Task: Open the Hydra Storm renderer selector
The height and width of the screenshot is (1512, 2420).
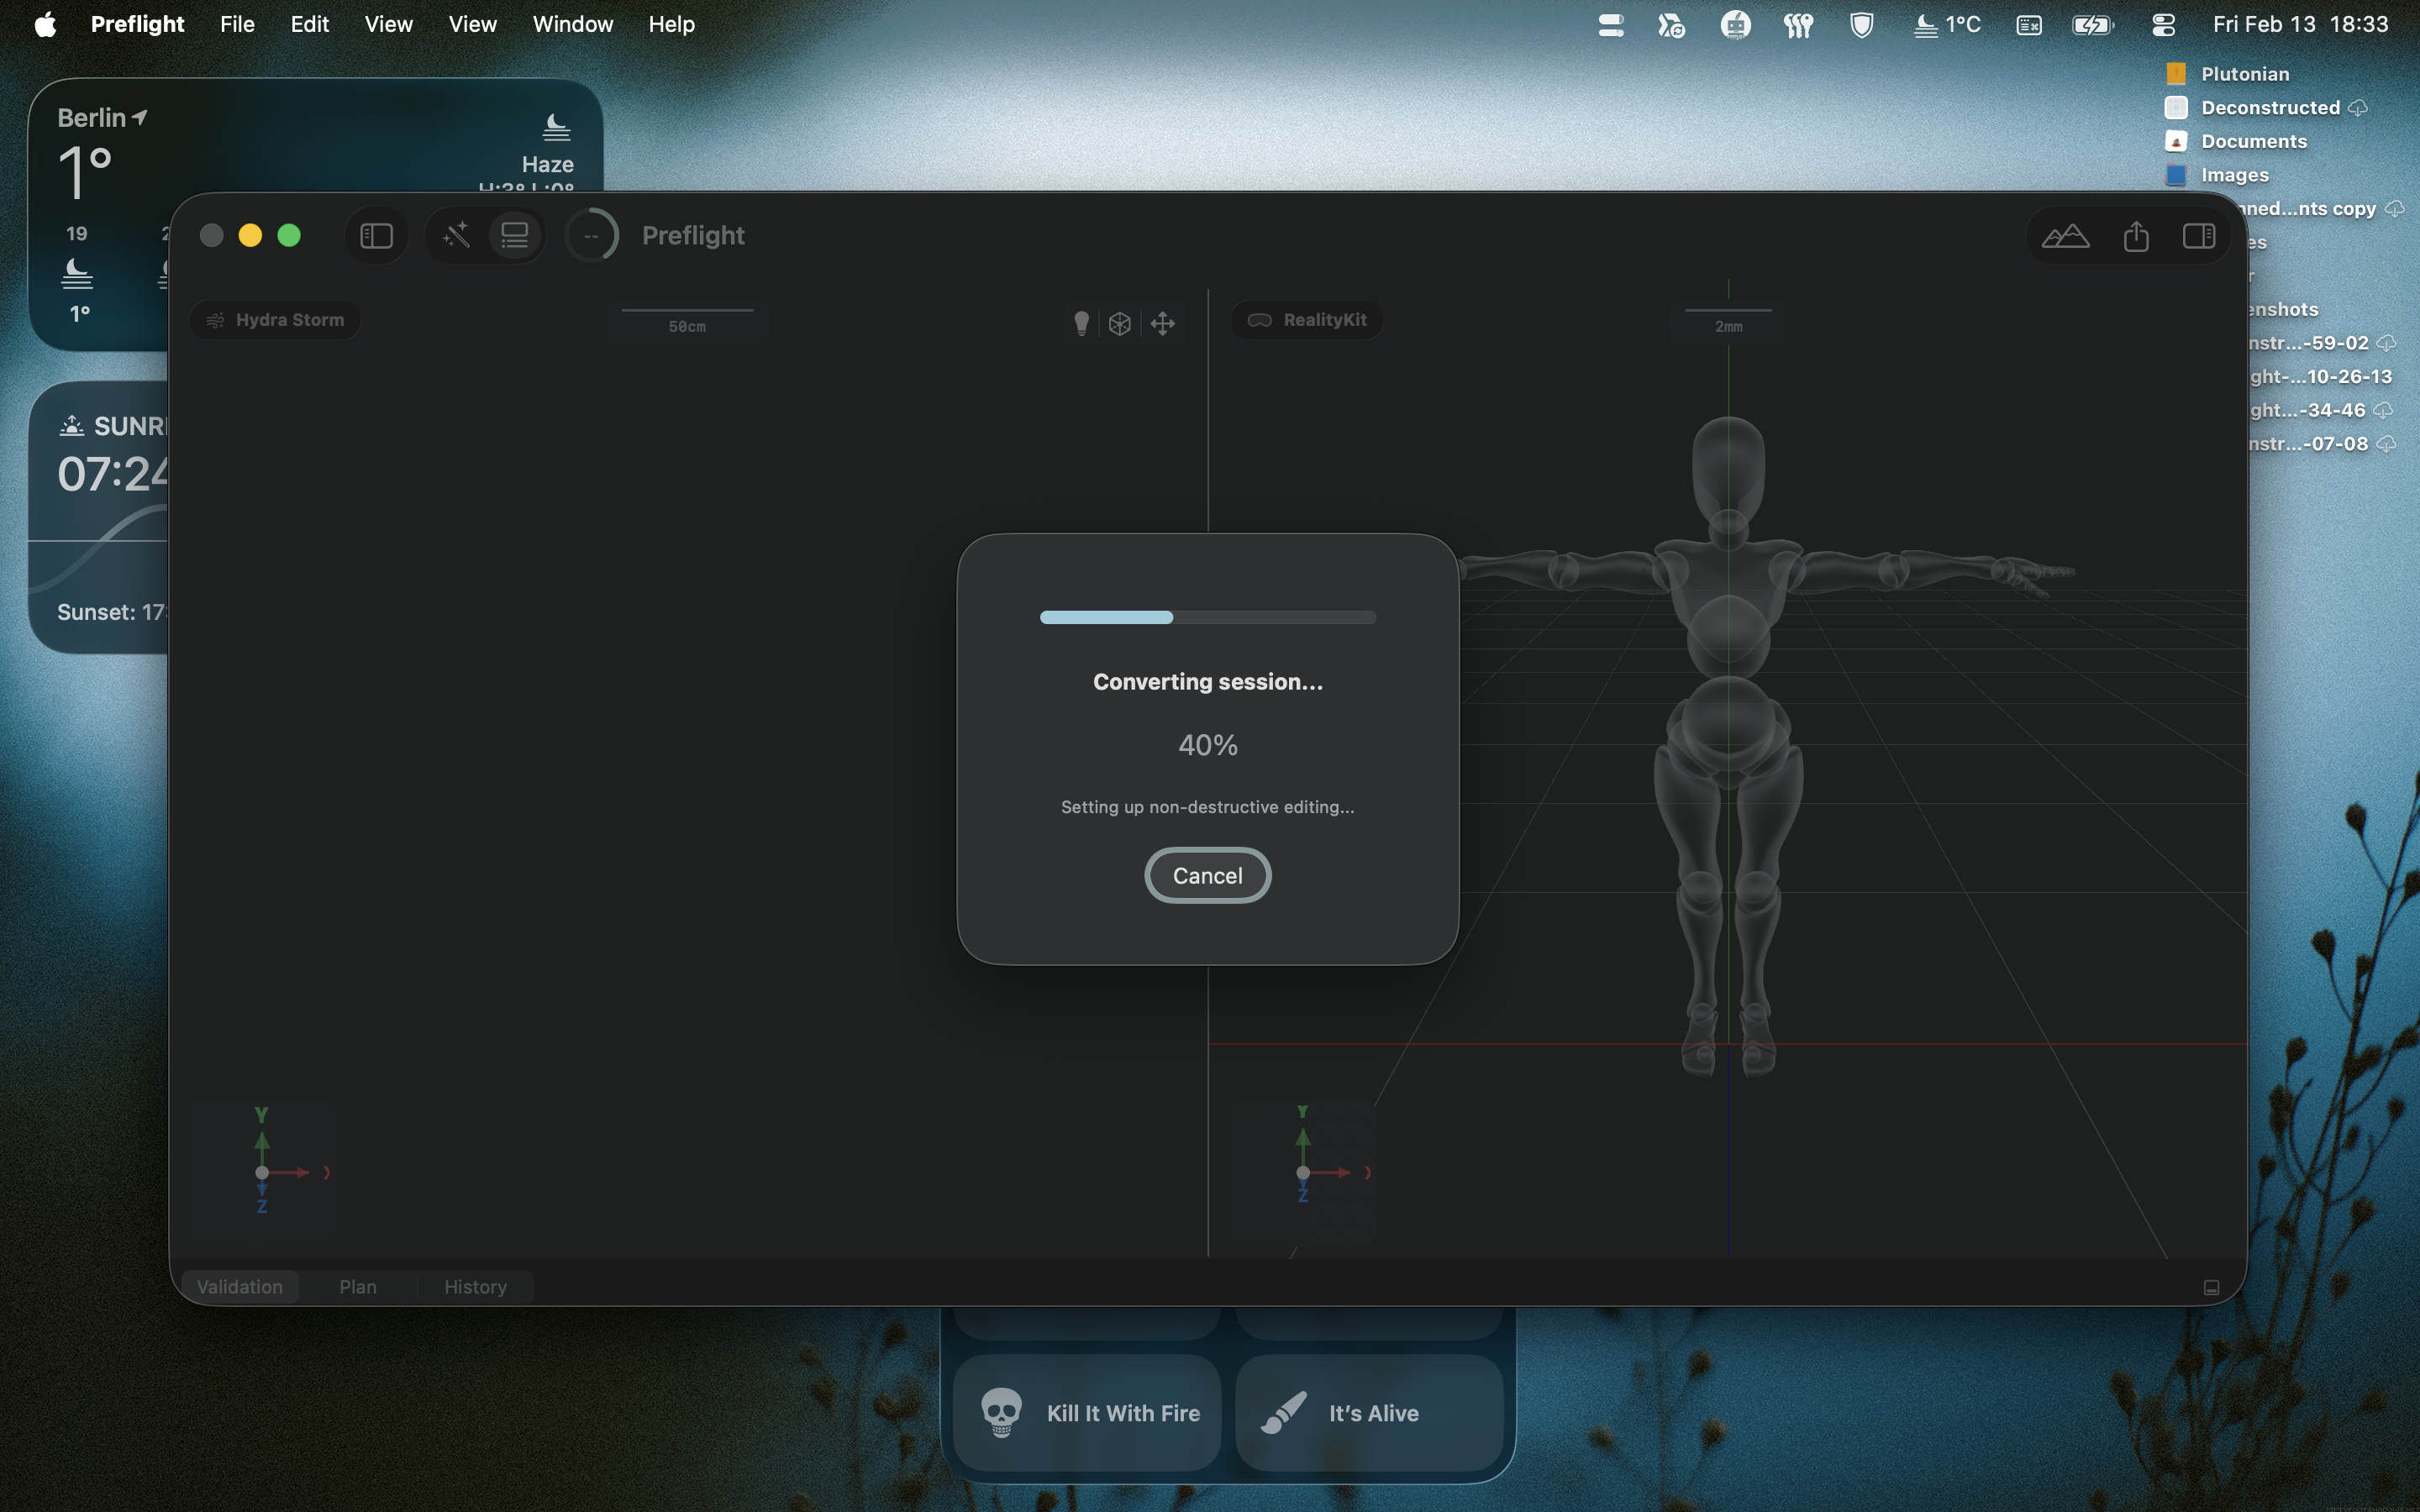Action: tap(274, 319)
